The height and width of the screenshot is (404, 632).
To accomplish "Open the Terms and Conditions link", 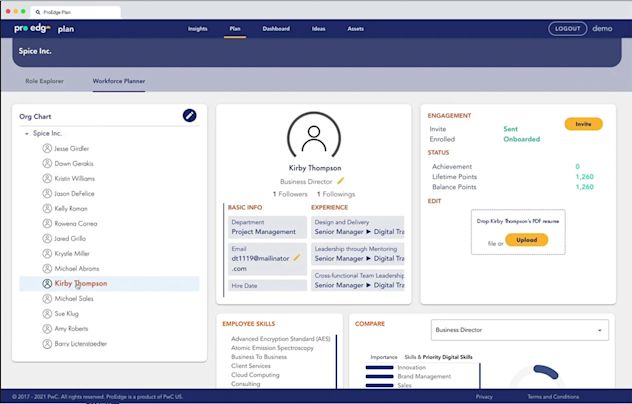I will click(x=553, y=397).
